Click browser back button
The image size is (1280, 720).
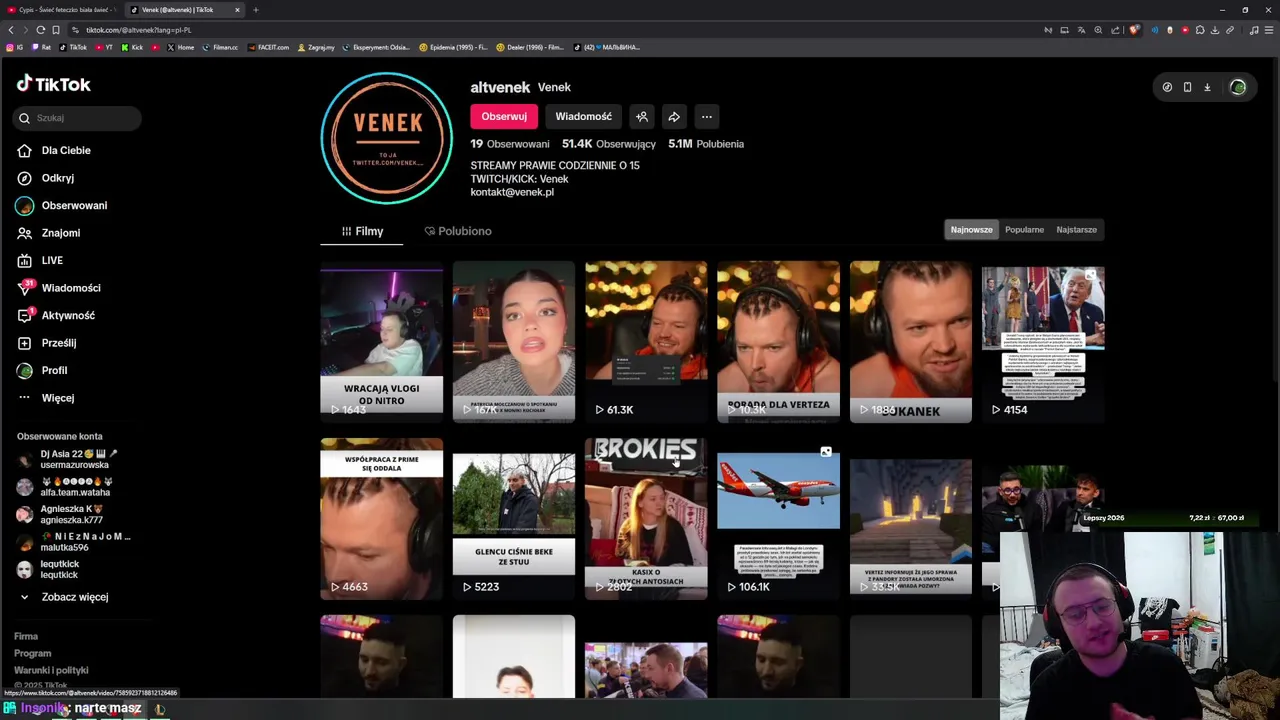click(x=11, y=30)
